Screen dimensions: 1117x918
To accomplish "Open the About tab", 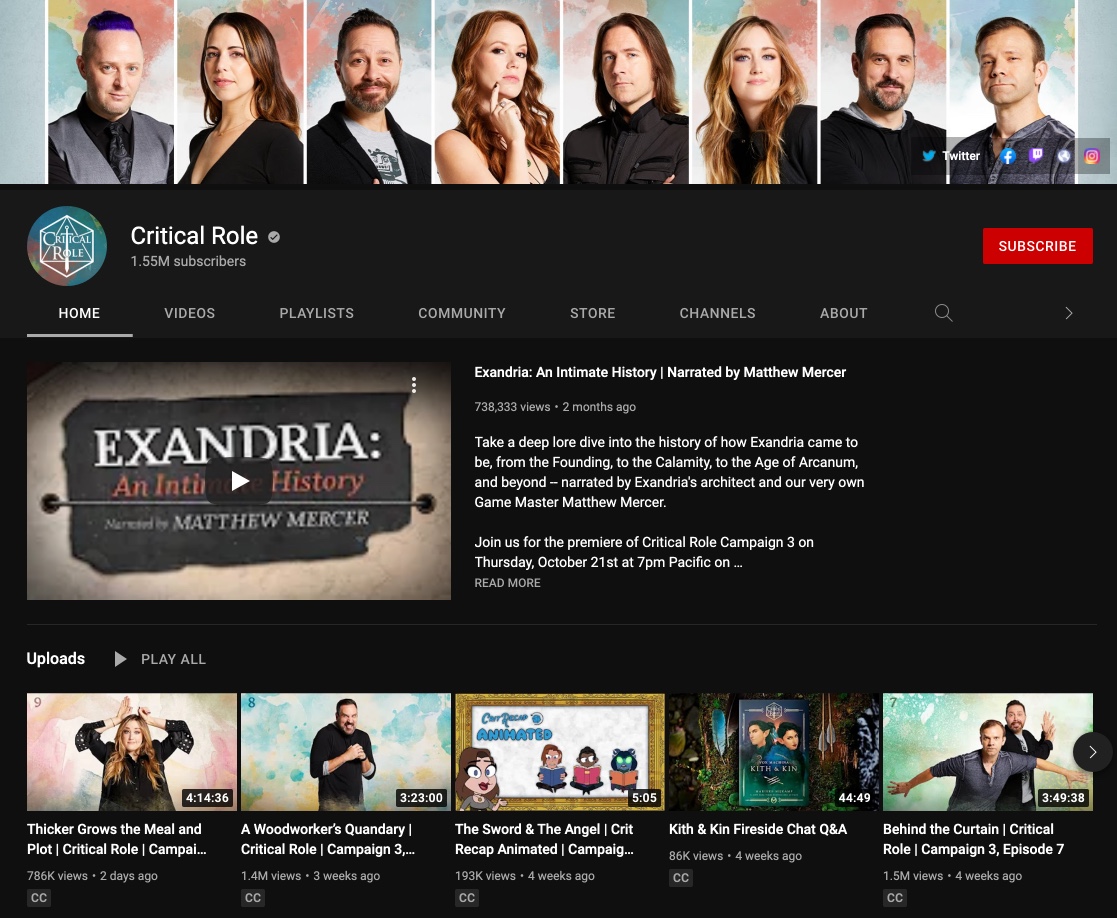I will 843,313.
